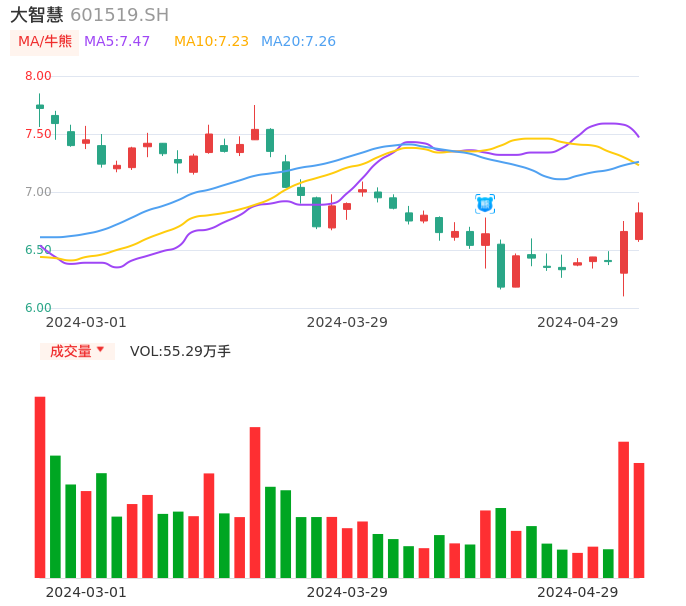Click the MA/牛熊 indicator button
This screenshot has width=686, height=606.
(45, 42)
